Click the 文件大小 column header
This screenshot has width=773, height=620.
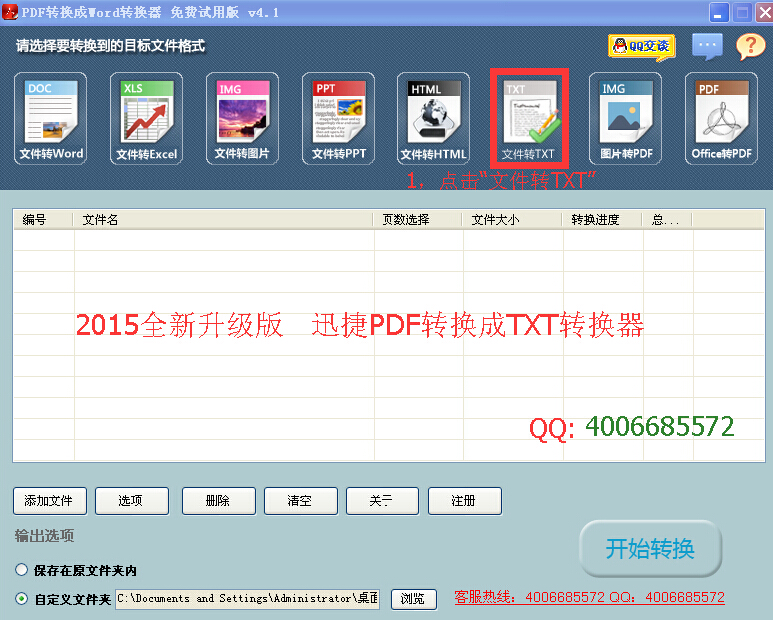[512, 219]
